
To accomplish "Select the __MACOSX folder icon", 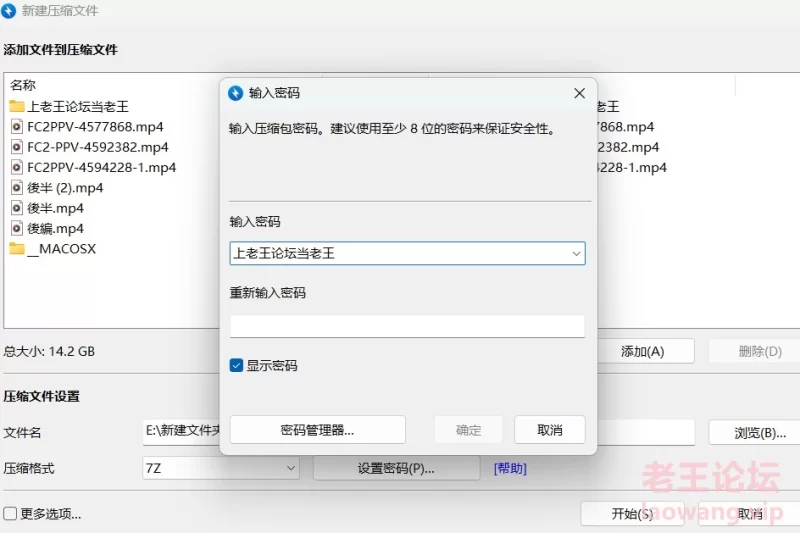I will [17, 249].
